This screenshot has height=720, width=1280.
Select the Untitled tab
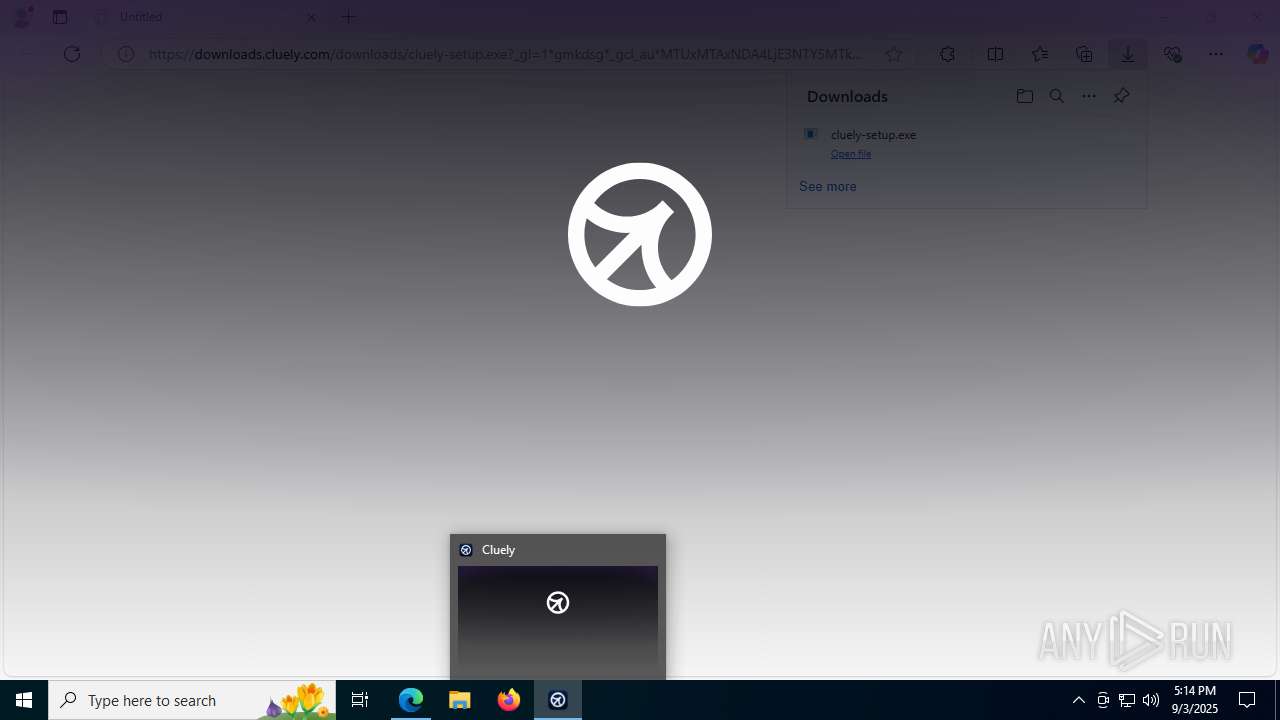coord(205,17)
